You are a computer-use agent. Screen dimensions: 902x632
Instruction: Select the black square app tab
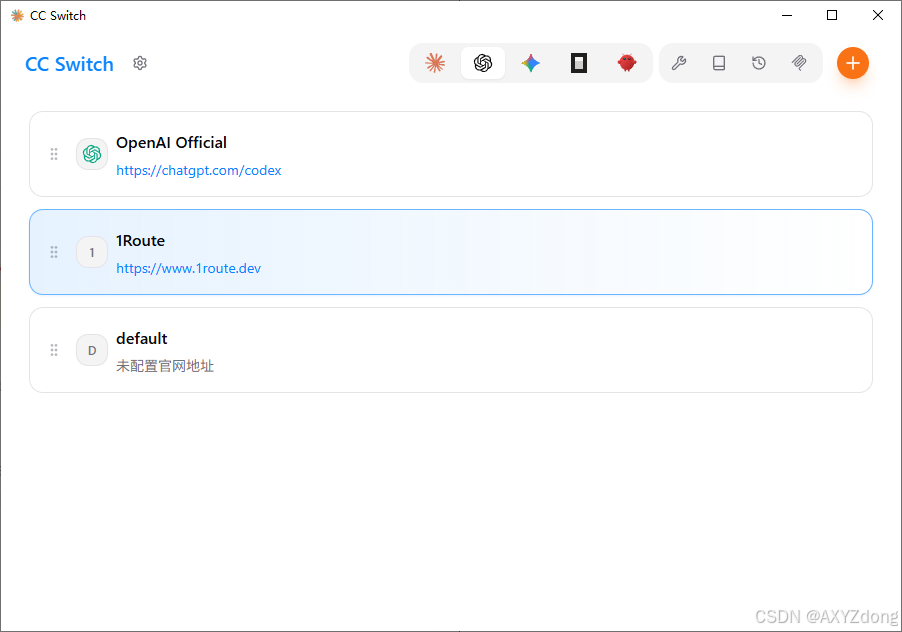click(579, 63)
